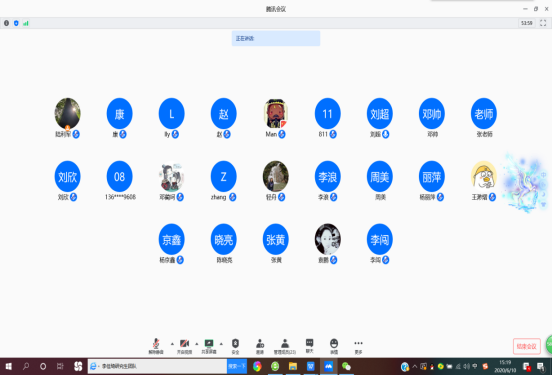The image size is (552, 375).
Task: Open the invite participants icon
Action: coord(260,346)
